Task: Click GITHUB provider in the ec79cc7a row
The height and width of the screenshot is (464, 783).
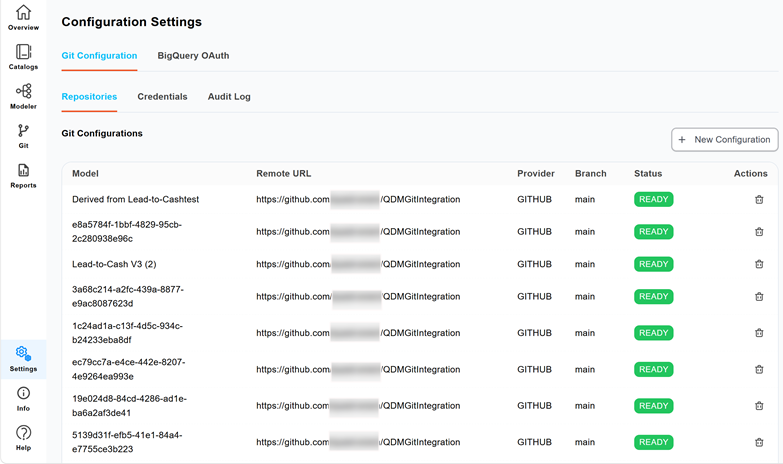Action: point(534,370)
